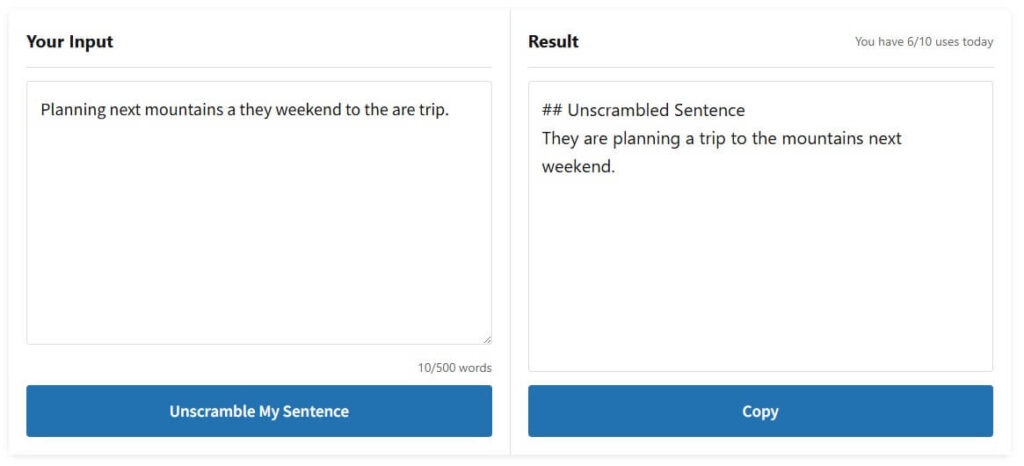Copy the unscrambled result
This screenshot has width=1024, height=466.
tap(760, 411)
